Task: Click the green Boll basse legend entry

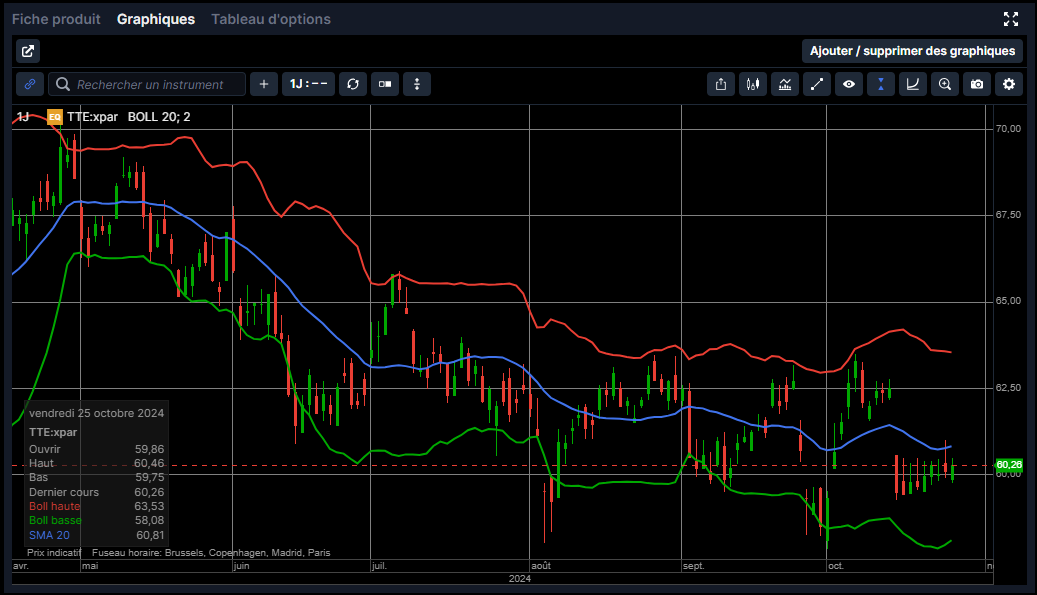Action: point(55,521)
